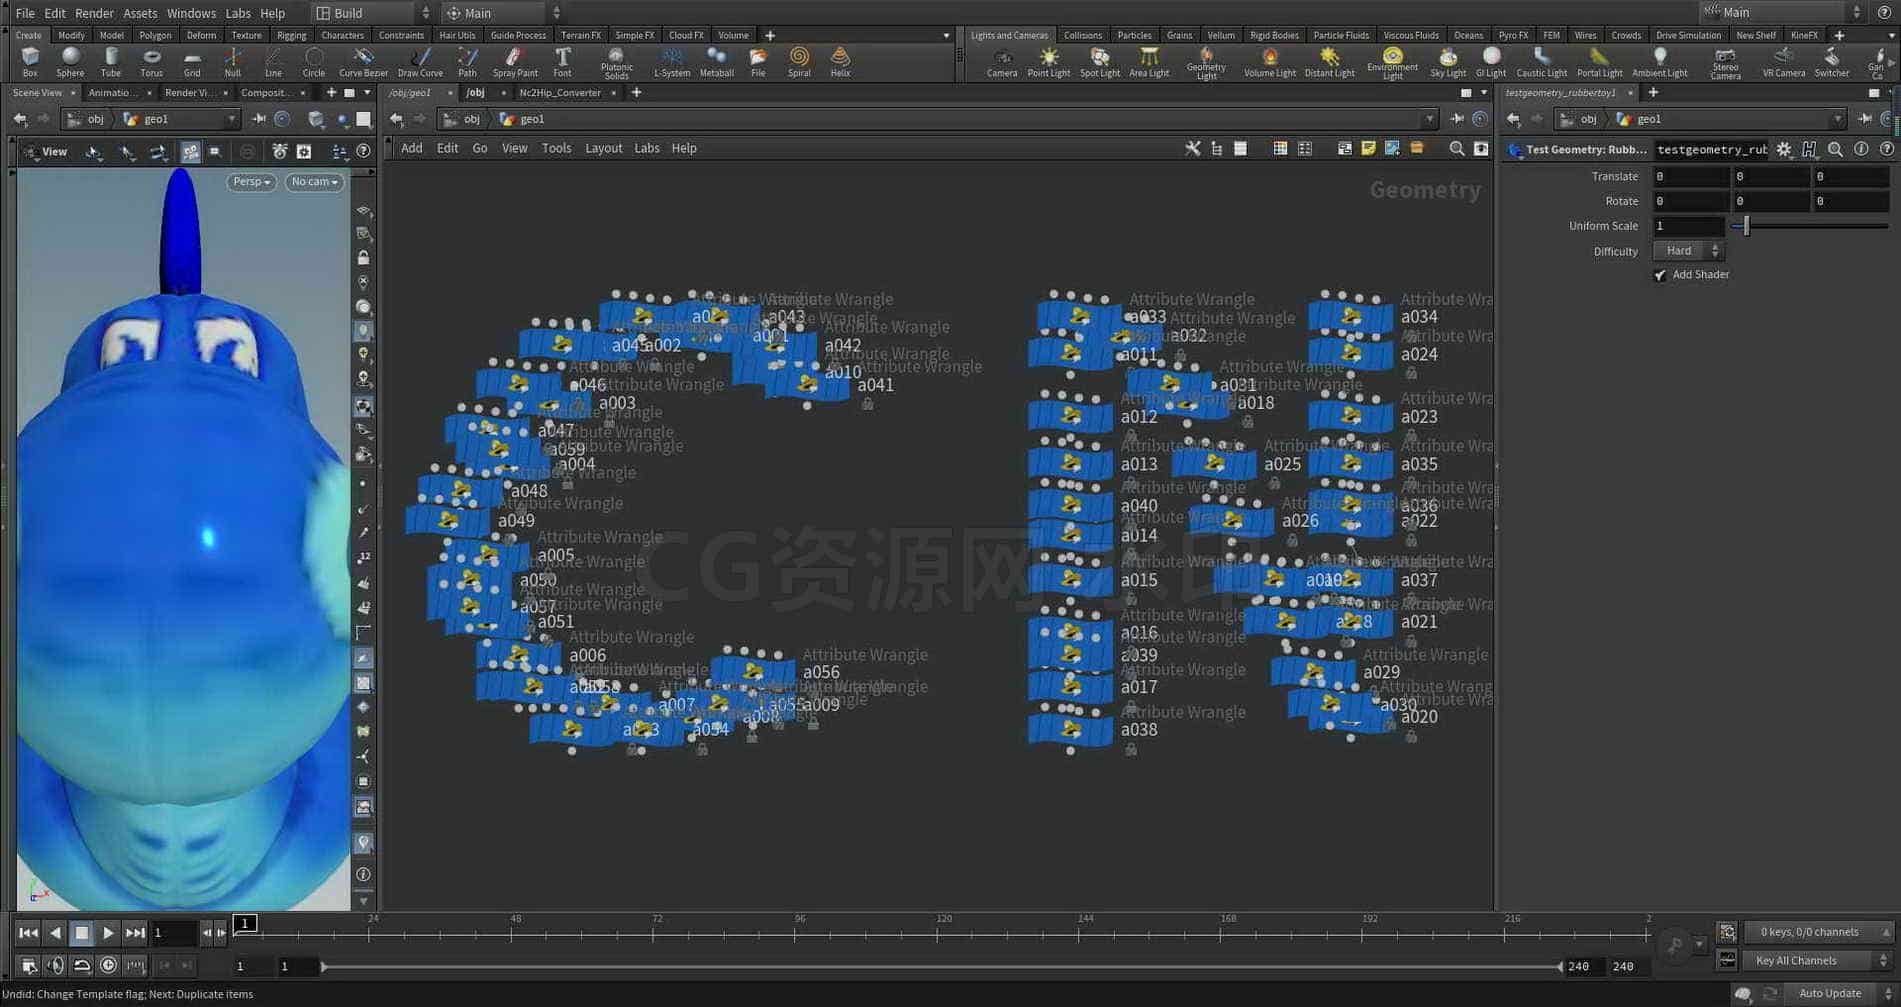
Task: Select the Spray Paint tool
Action: (x=515, y=61)
